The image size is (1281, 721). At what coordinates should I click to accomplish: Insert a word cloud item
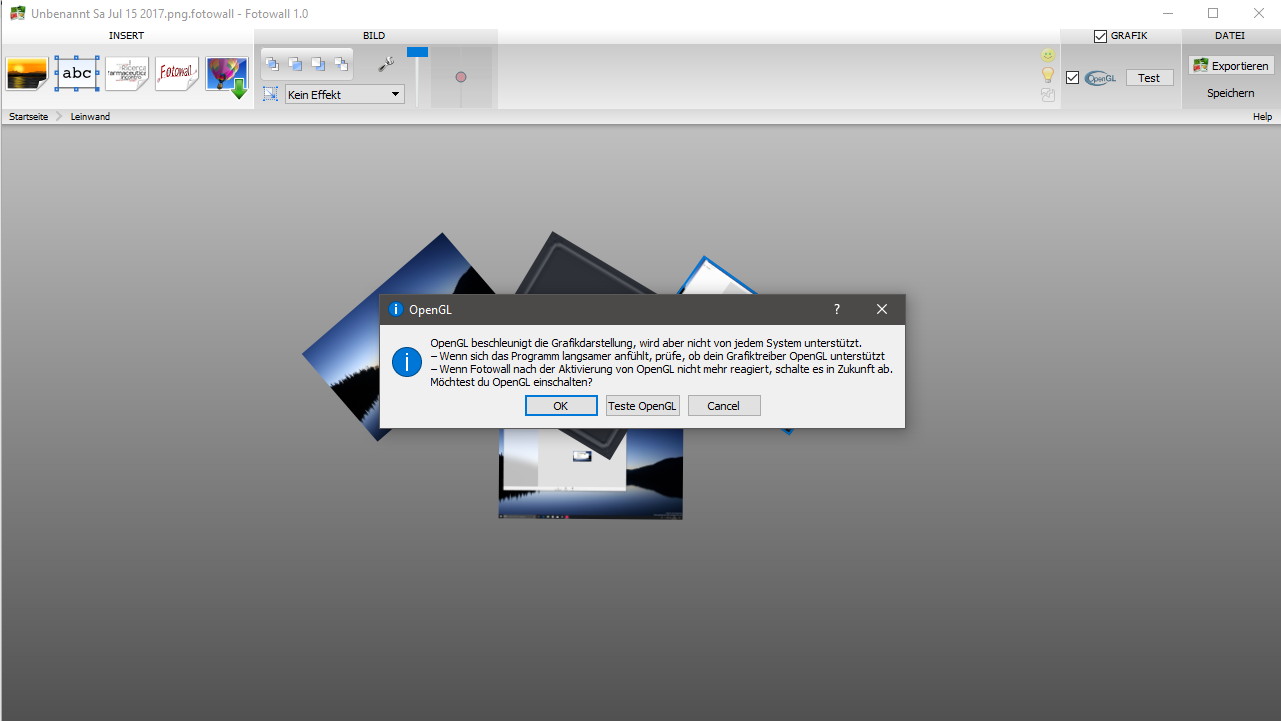[x=127, y=73]
